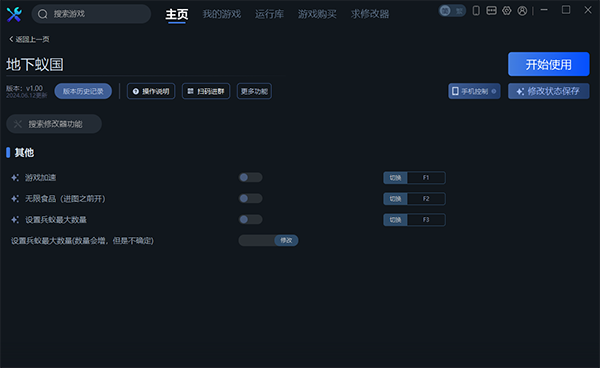The width and height of the screenshot is (600, 368).
Task: Focus the 搜索修改器功能 search field
Action: click(54, 124)
